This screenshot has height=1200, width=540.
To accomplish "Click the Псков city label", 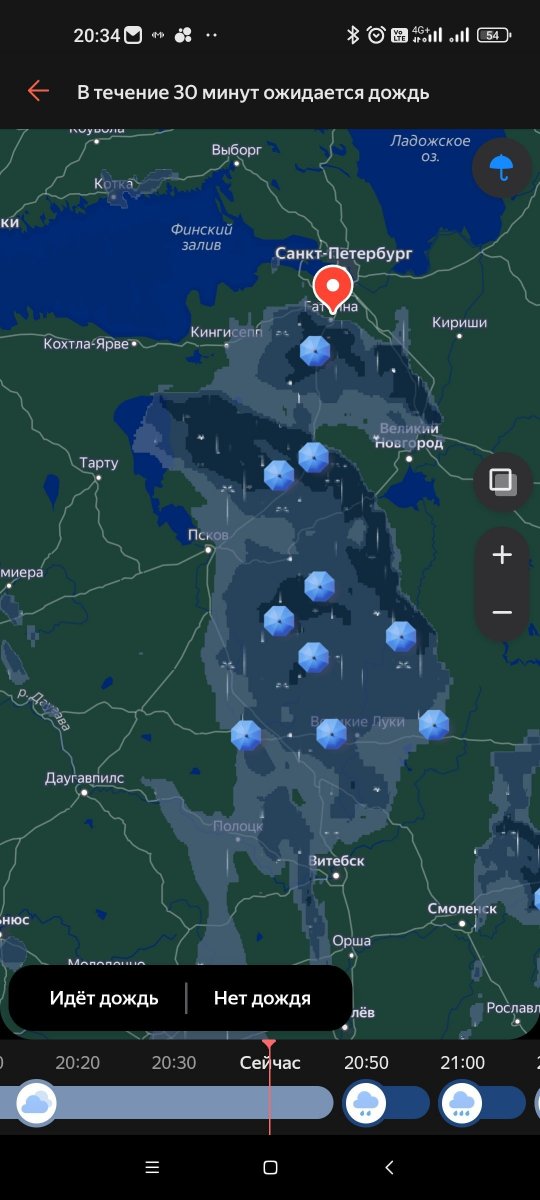I will pyautogui.click(x=208, y=535).
